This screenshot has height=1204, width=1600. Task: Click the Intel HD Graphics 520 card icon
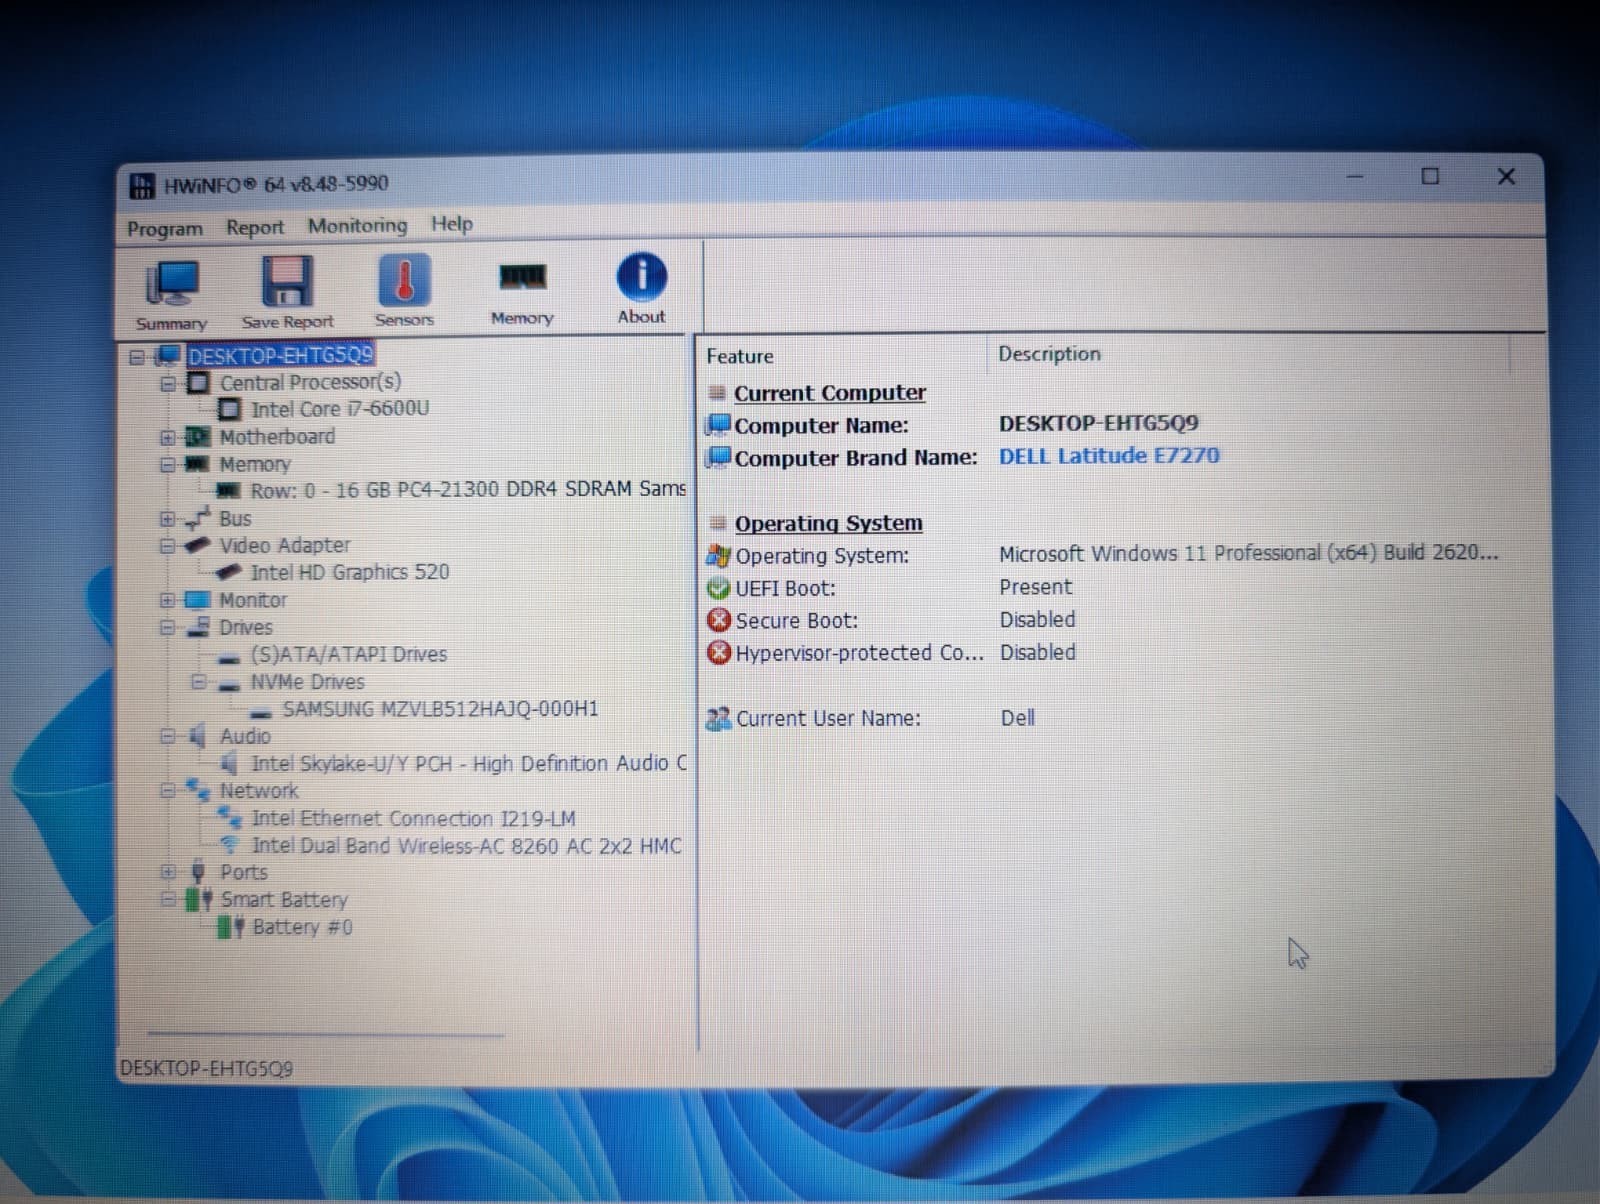pyautogui.click(x=229, y=573)
